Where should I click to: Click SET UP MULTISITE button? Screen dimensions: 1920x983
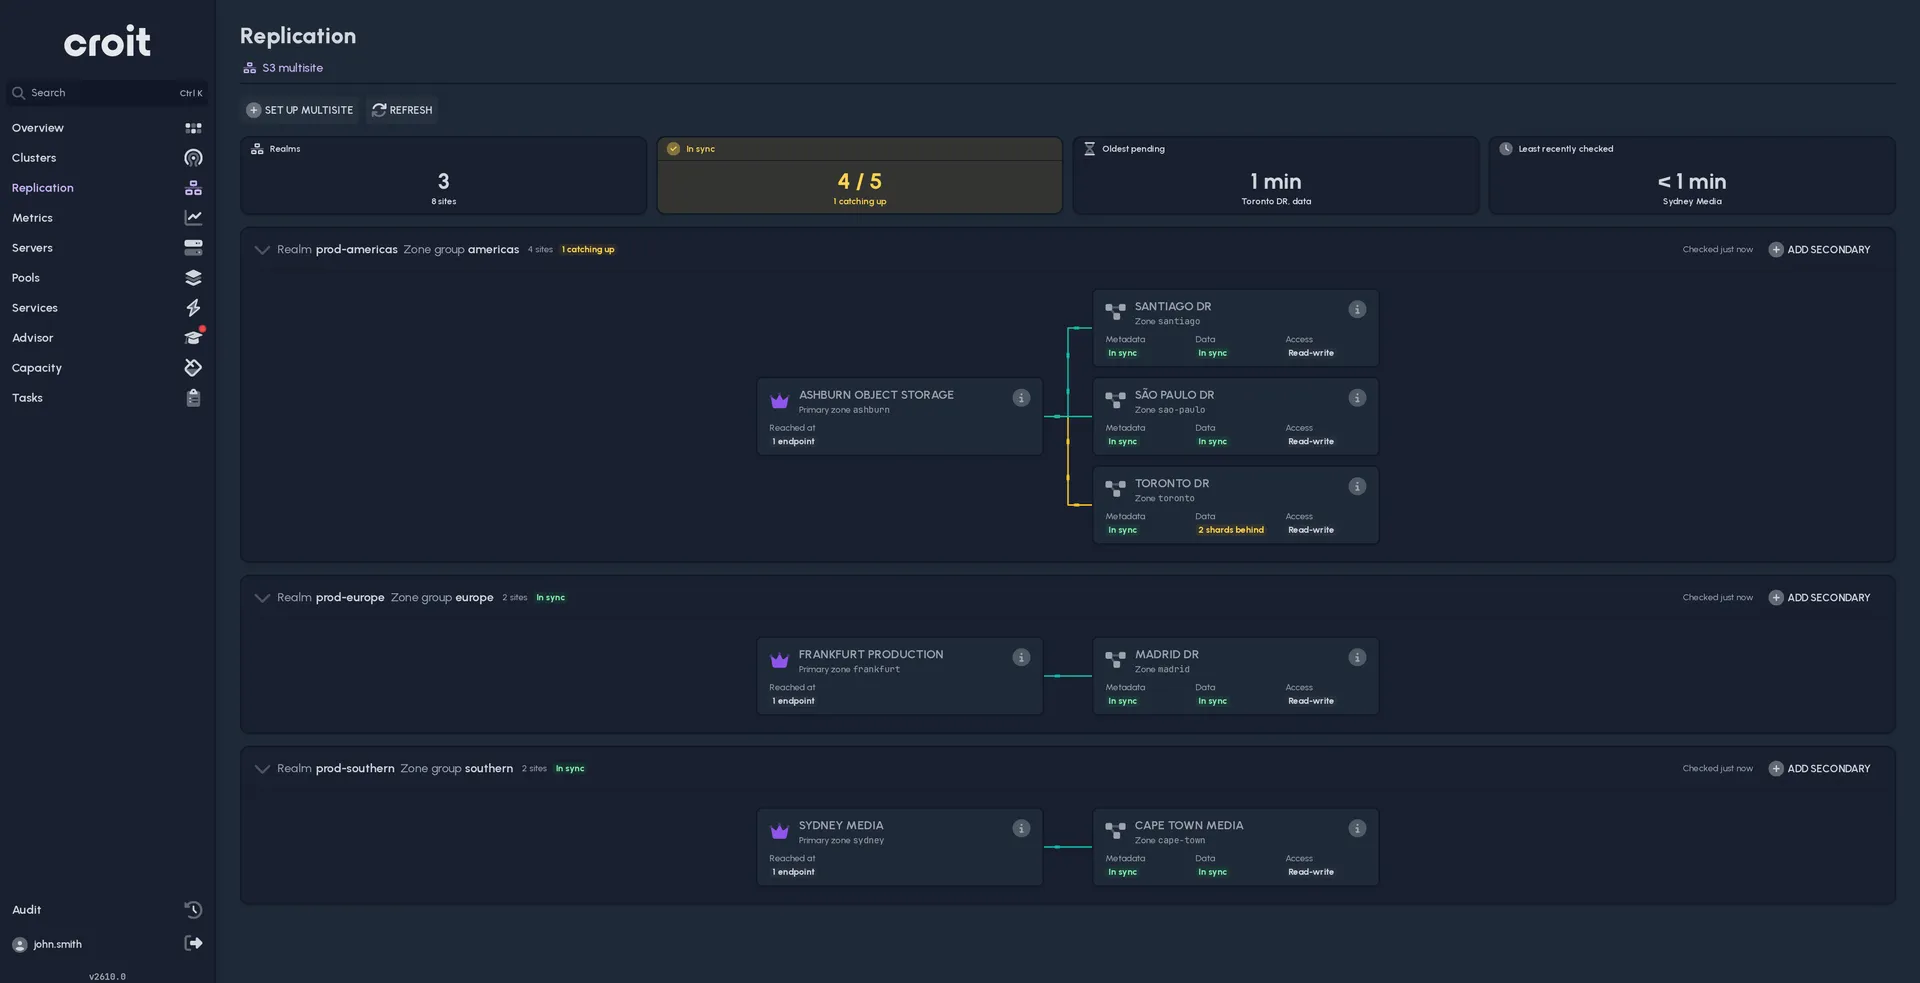pos(300,110)
